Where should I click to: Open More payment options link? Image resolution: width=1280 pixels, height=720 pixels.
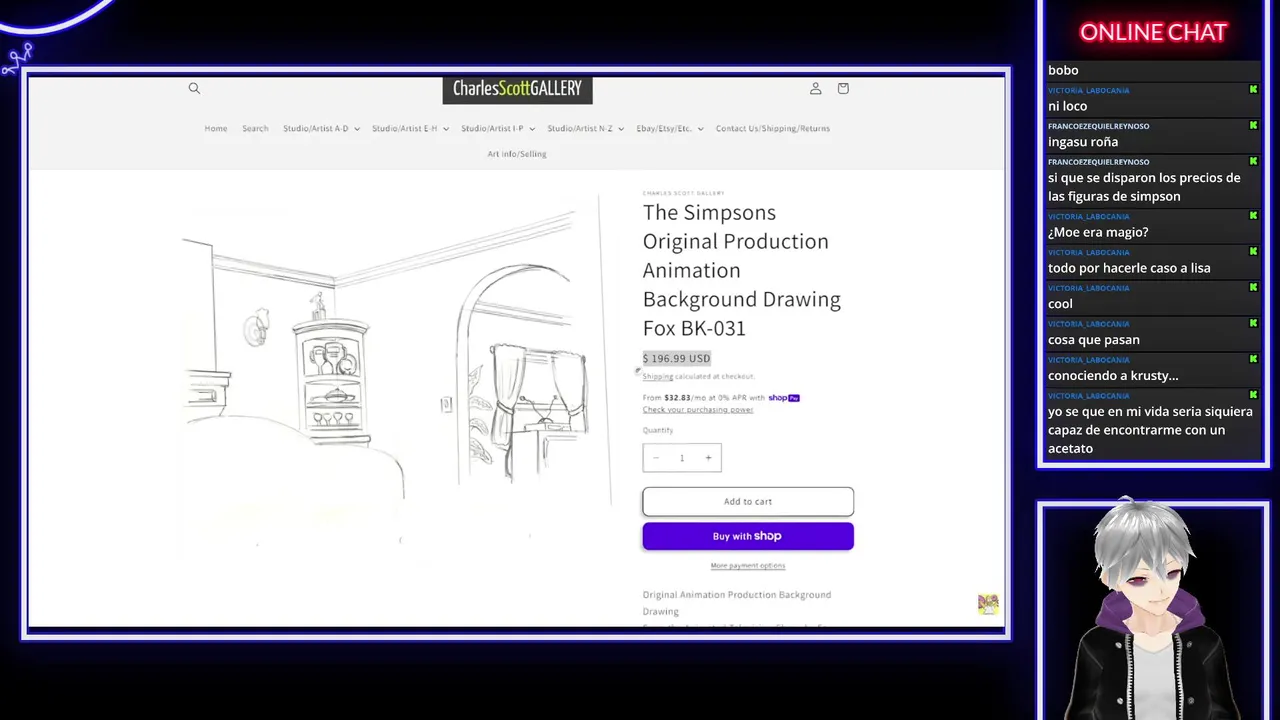point(748,566)
